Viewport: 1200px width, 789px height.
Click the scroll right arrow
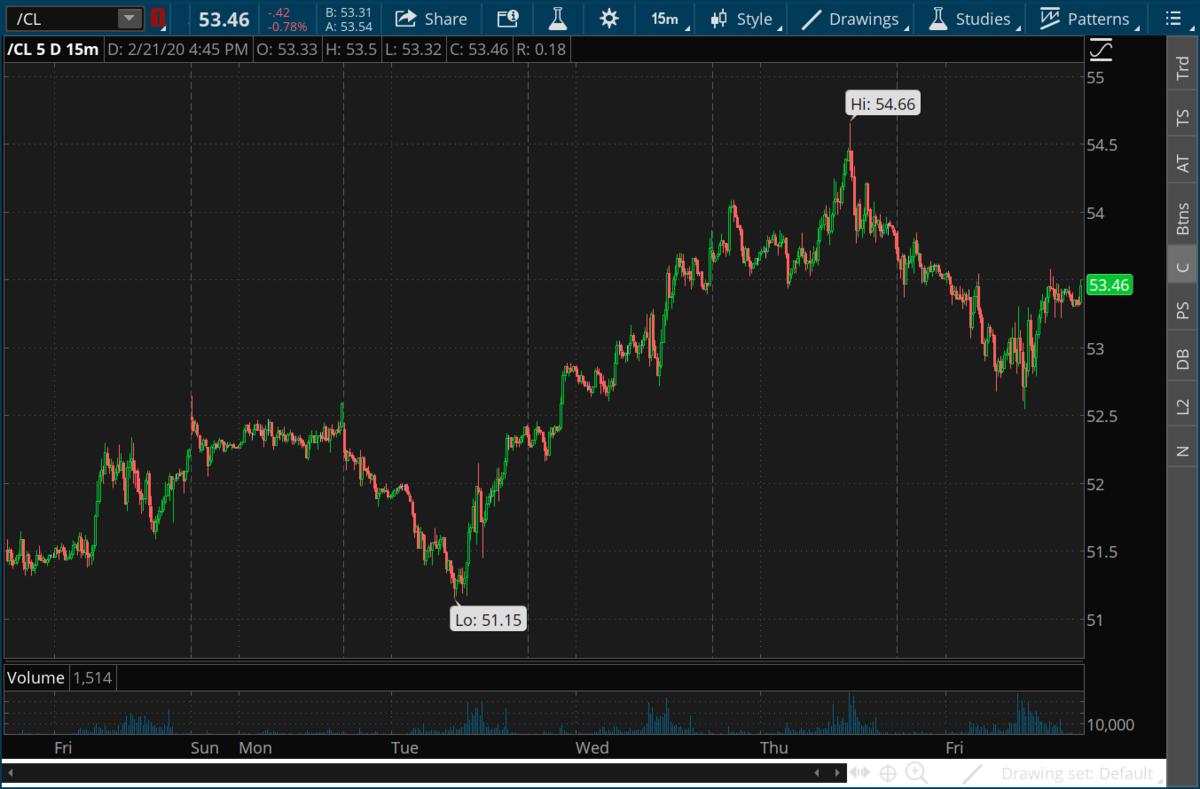coord(837,773)
